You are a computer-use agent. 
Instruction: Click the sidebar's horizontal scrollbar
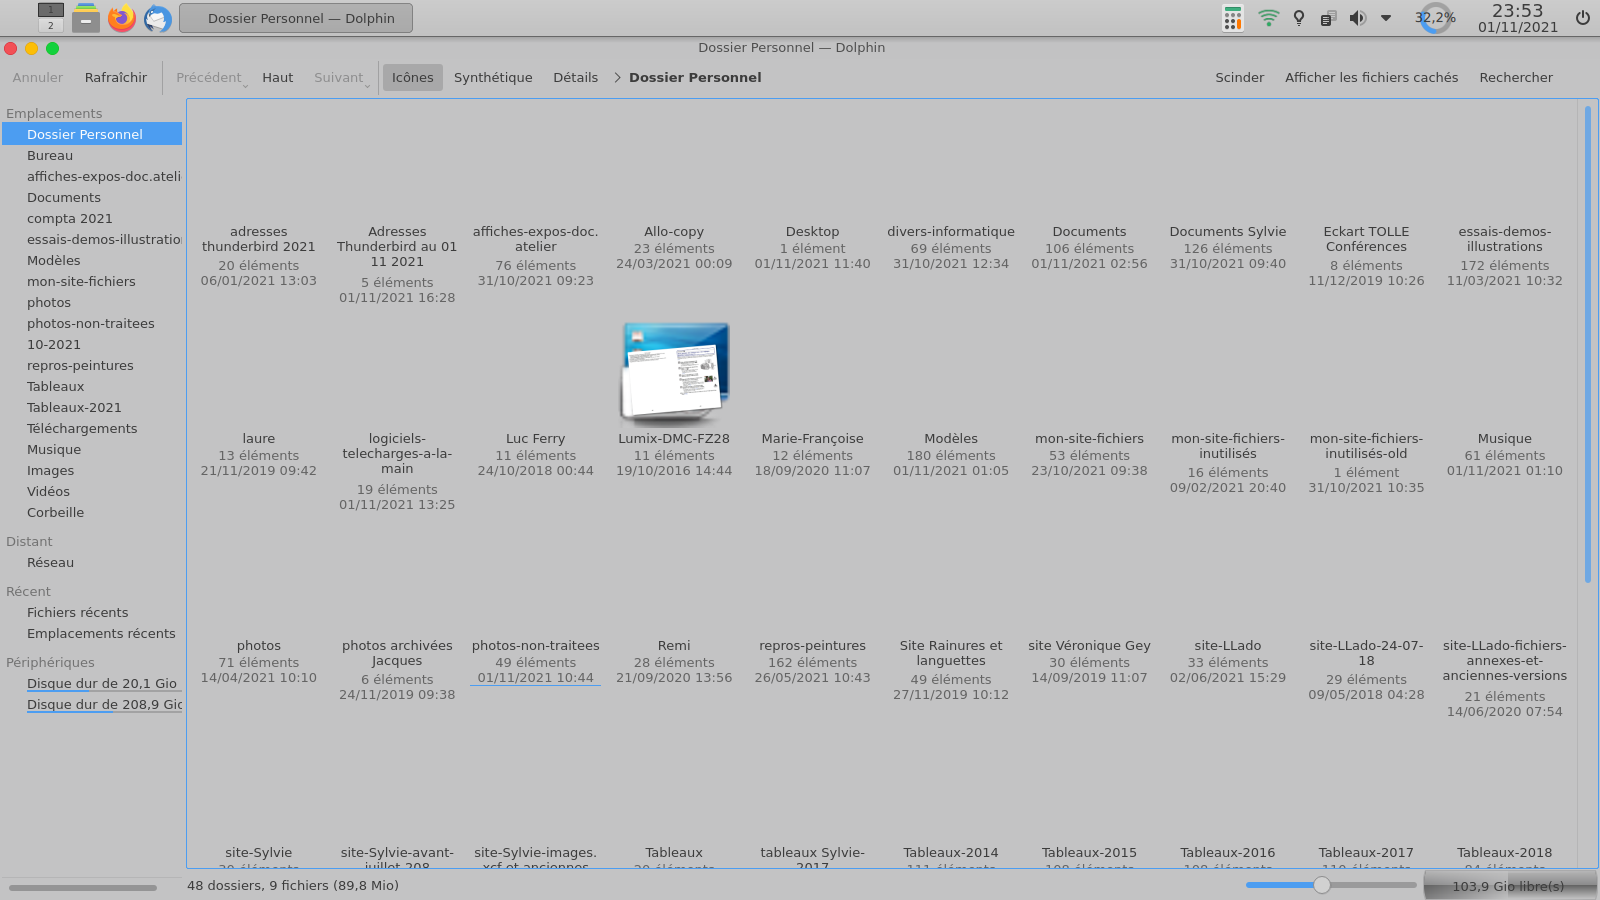(x=83, y=887)
